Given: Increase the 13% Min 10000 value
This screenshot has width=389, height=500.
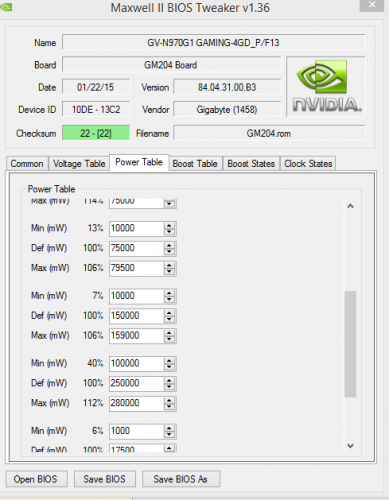Looking at the screenshot, I should click(169, 225).
